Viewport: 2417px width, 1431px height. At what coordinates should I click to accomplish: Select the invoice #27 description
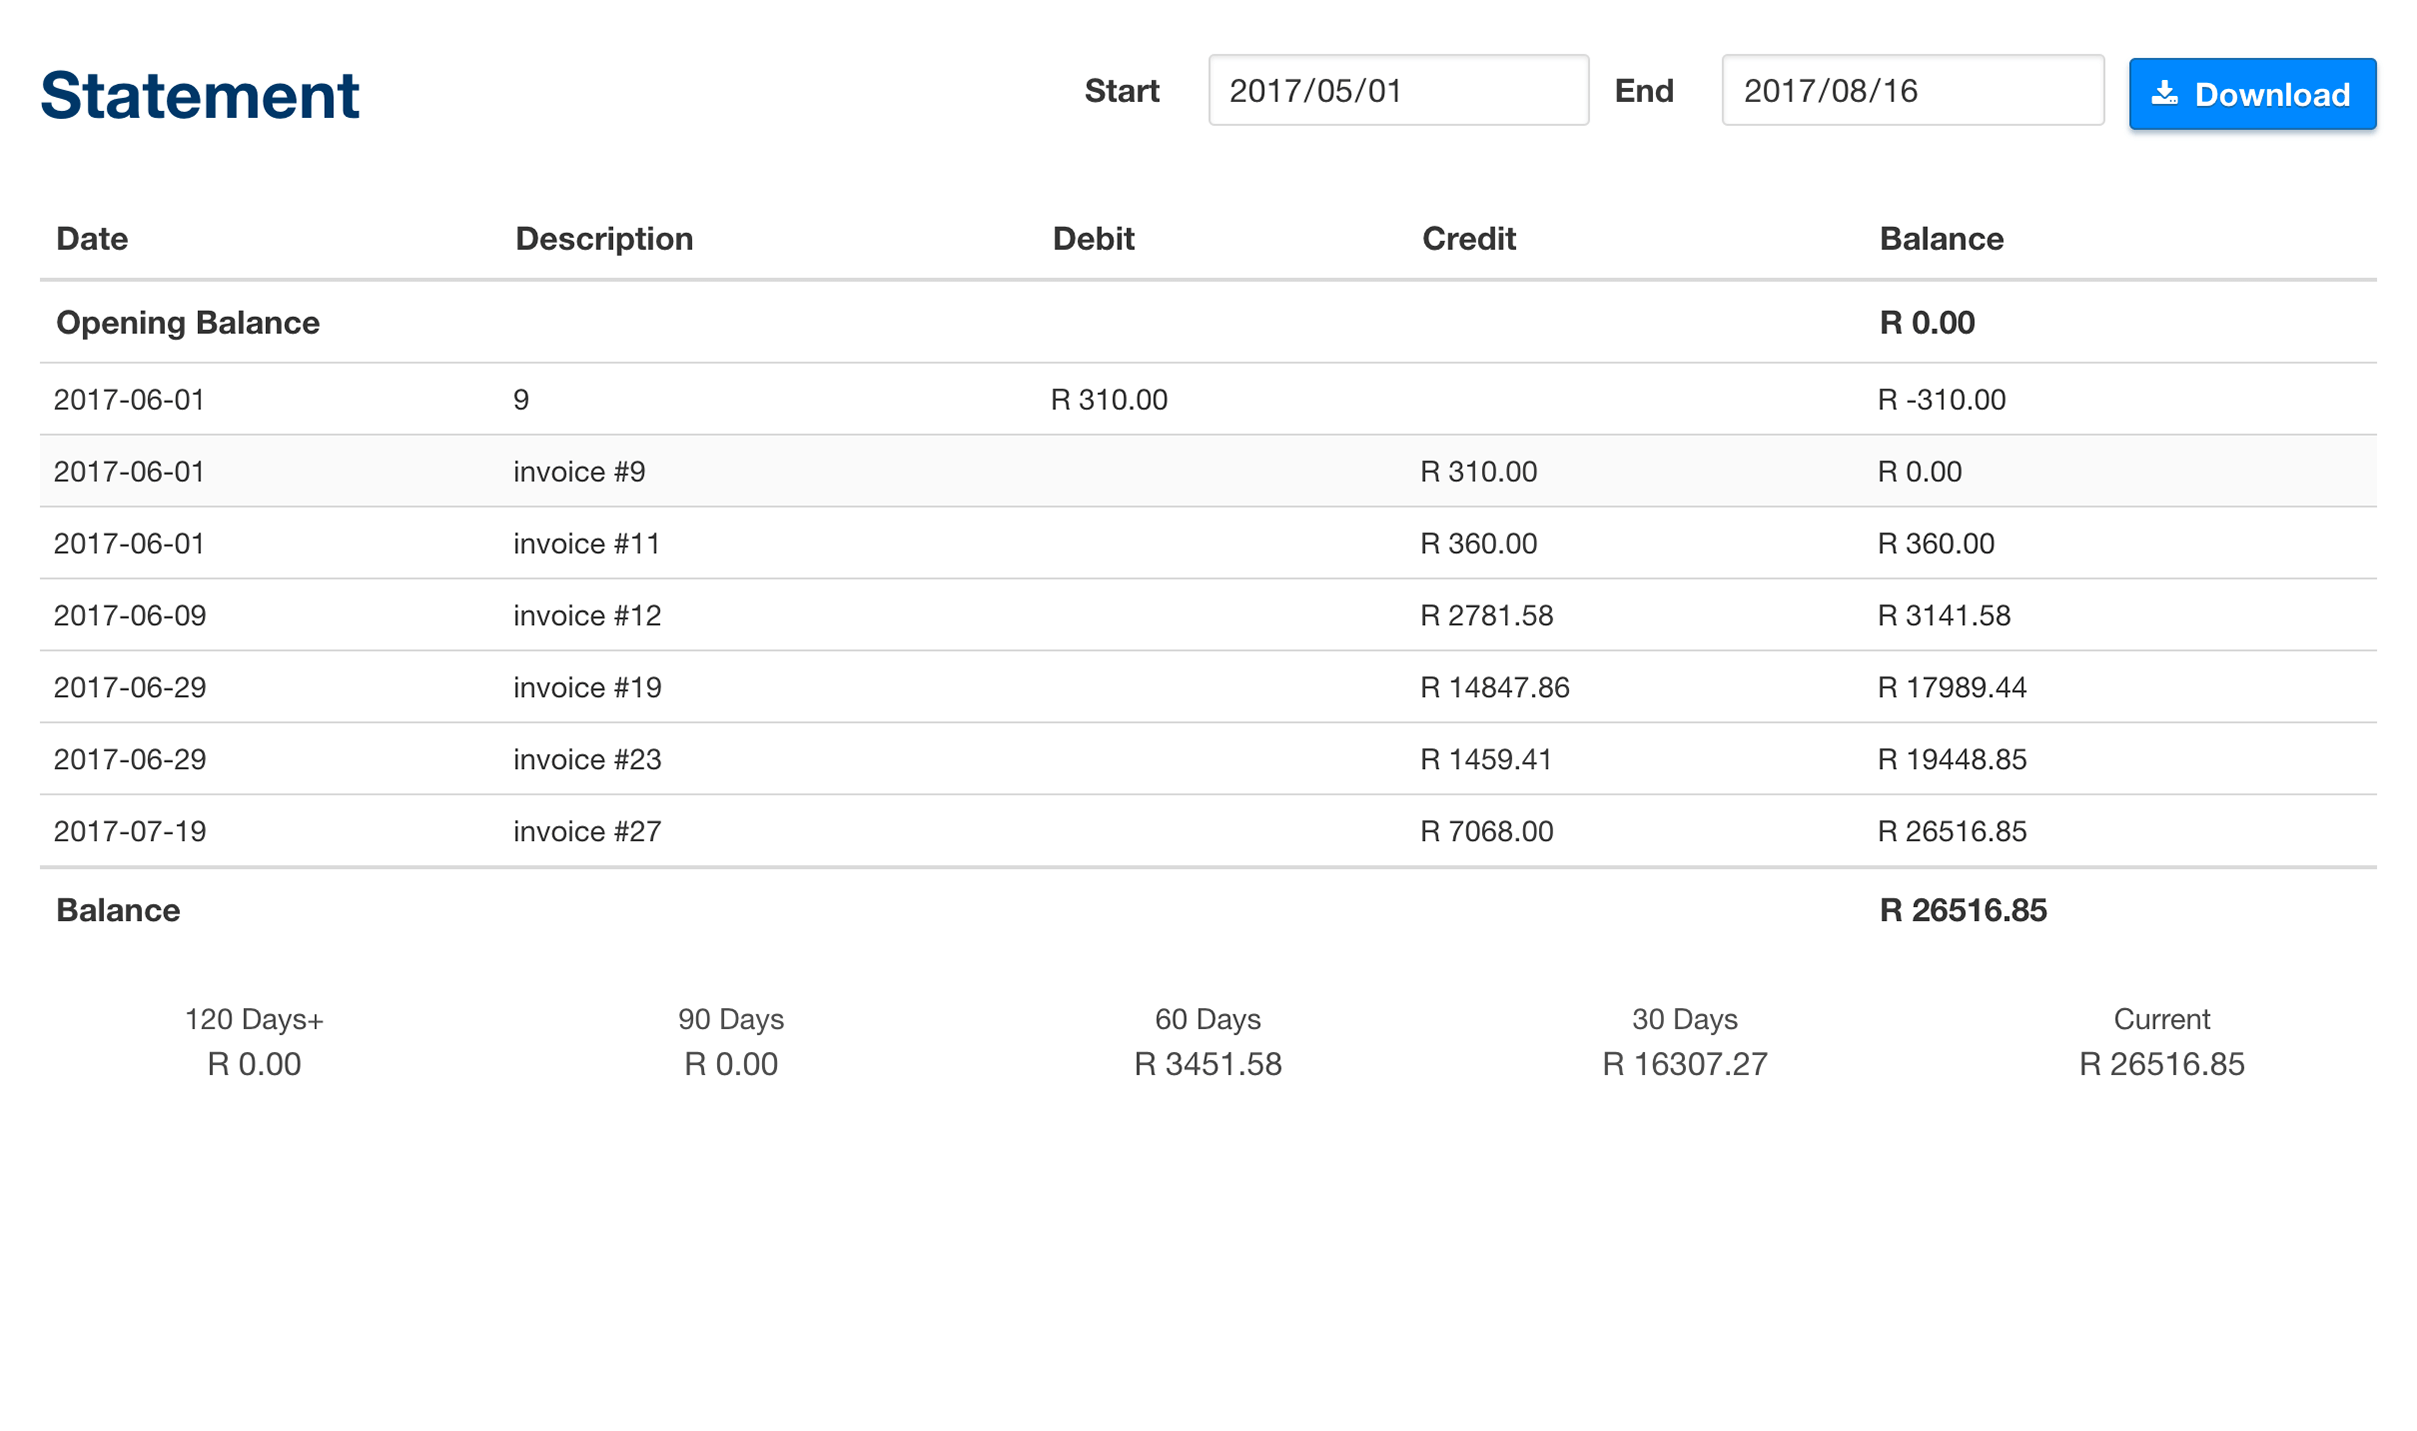(x=588, y=832)
